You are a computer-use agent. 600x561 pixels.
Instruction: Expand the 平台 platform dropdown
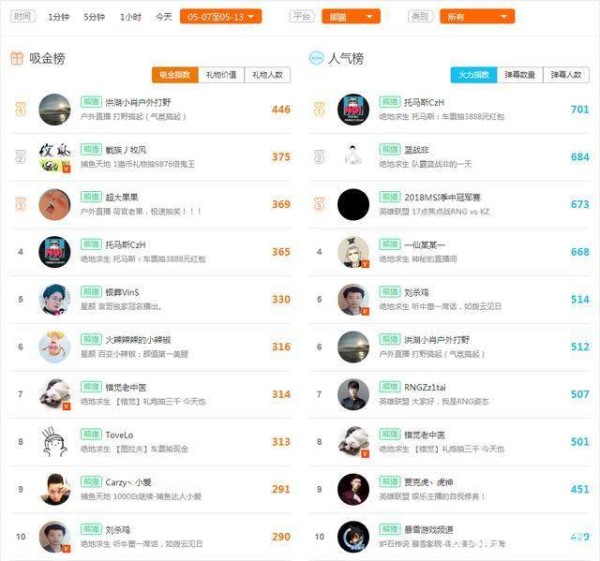(x=351, y=16)
